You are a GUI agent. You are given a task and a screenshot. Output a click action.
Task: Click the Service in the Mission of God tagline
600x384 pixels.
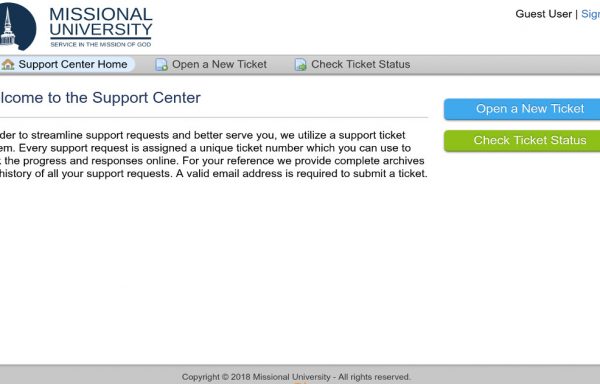[x=101, y=44]
